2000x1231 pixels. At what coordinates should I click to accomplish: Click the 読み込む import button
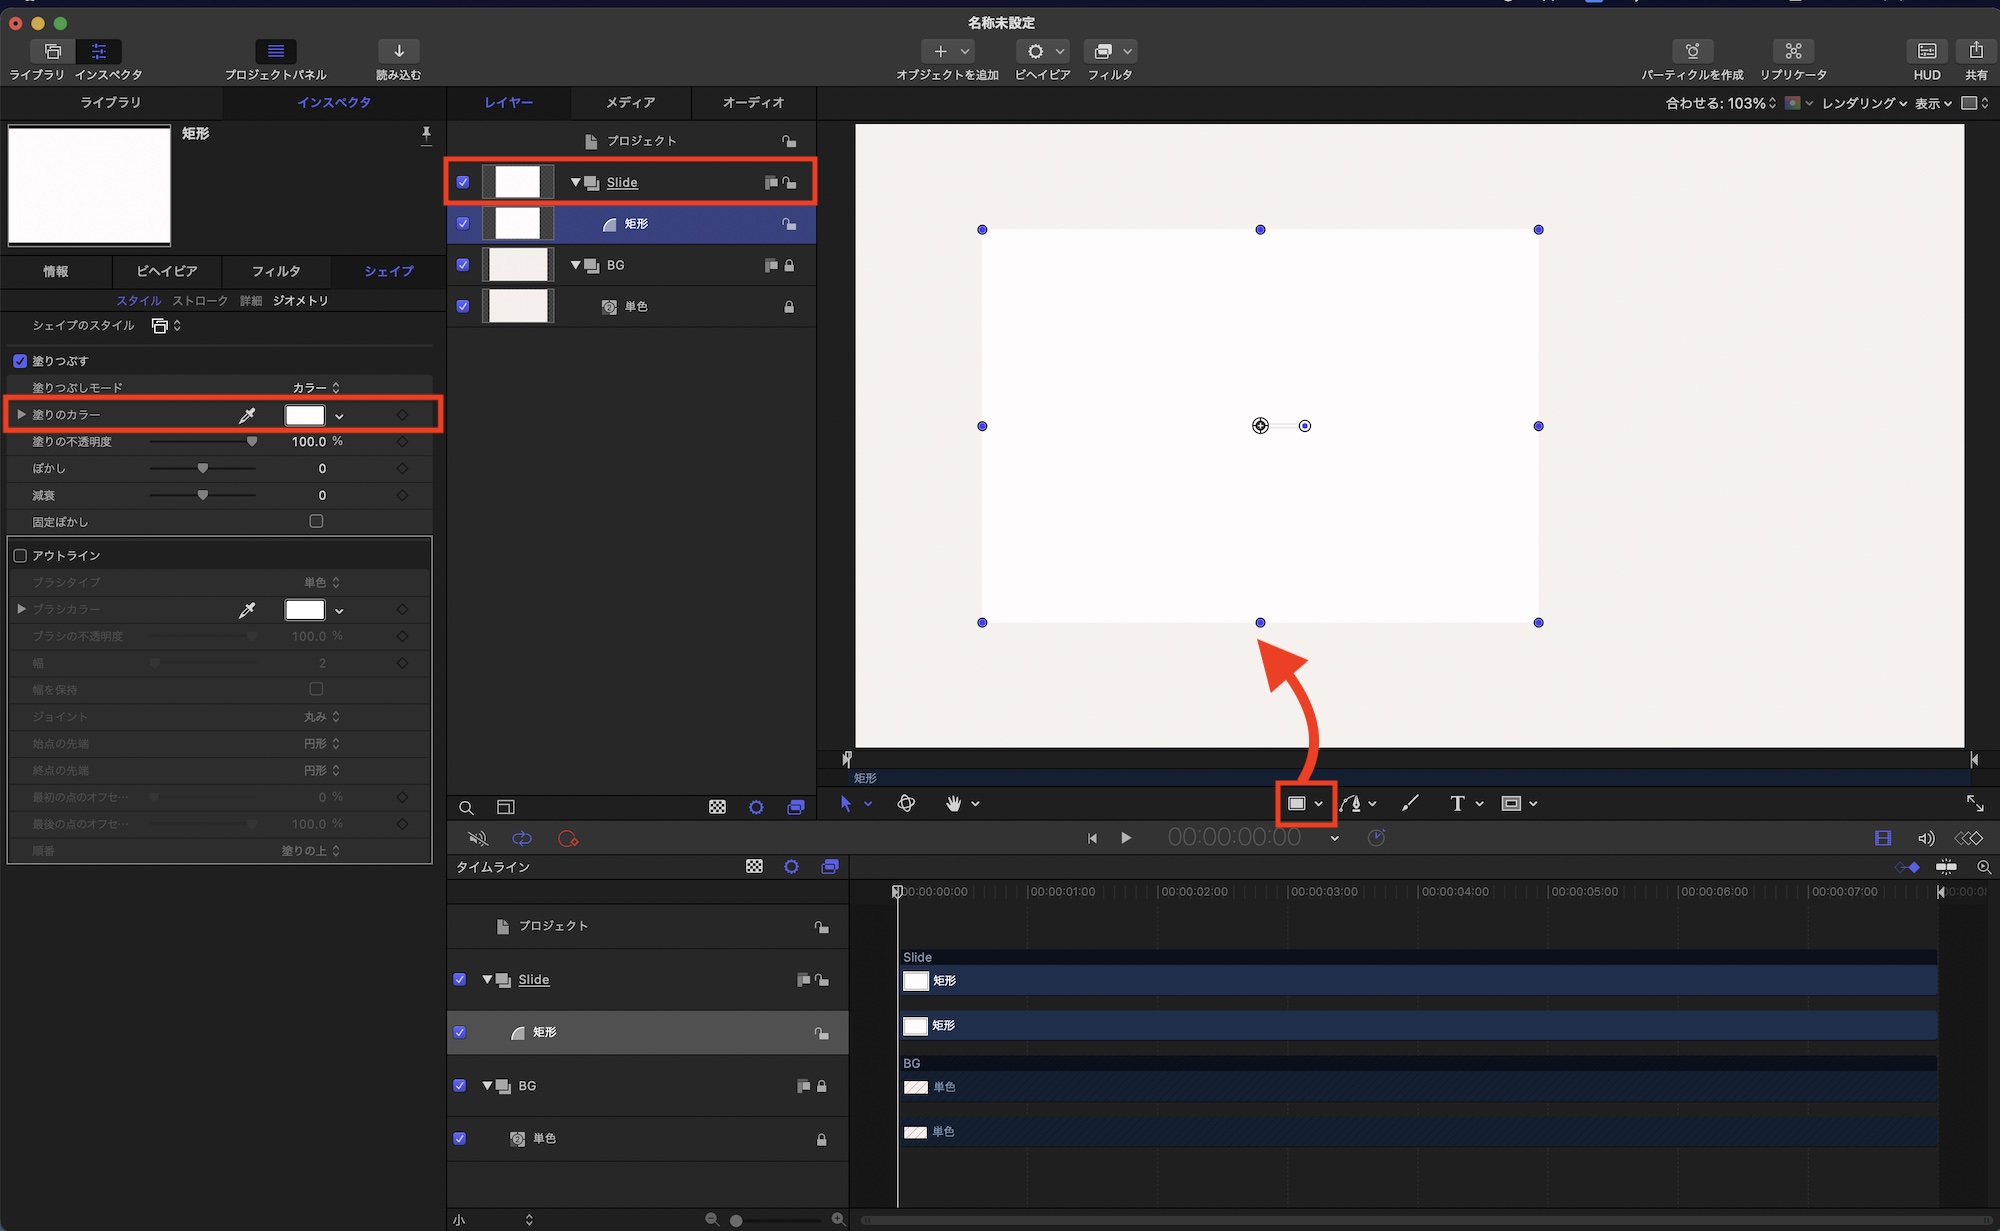[x=398, y=52]
